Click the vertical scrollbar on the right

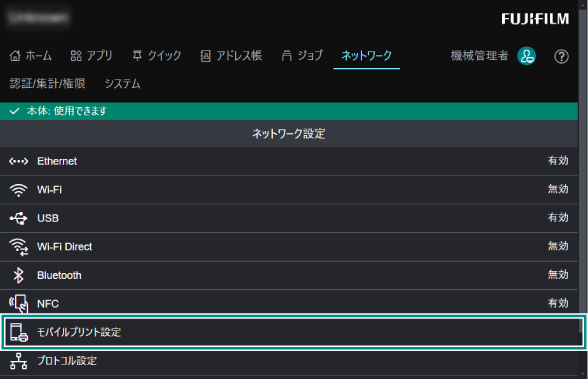click(583, 189)
